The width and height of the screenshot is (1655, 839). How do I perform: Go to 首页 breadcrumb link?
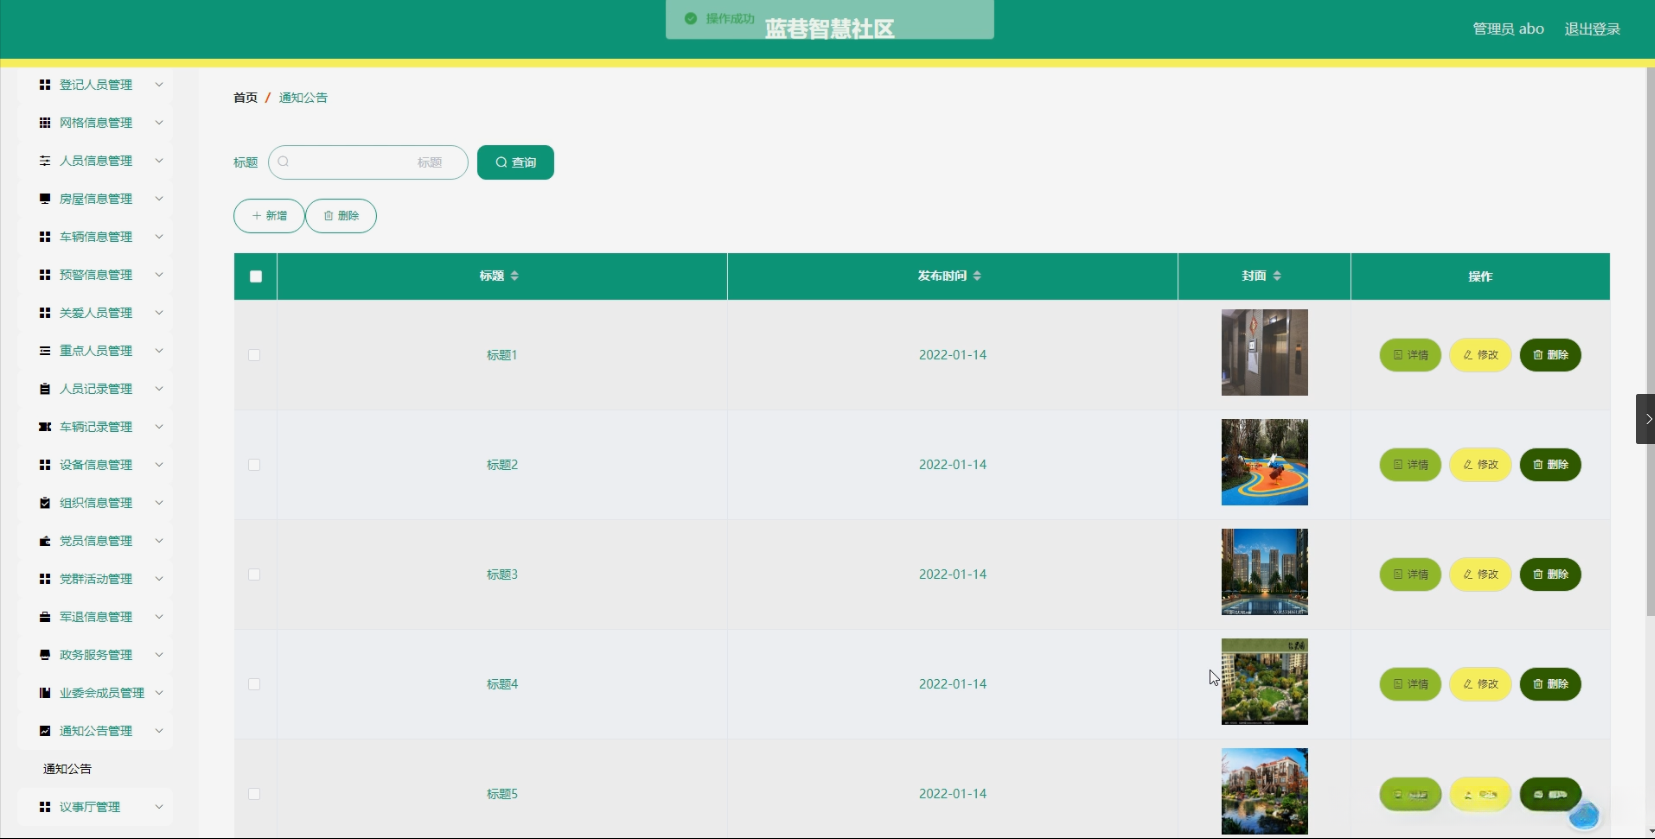click(245, 98)
